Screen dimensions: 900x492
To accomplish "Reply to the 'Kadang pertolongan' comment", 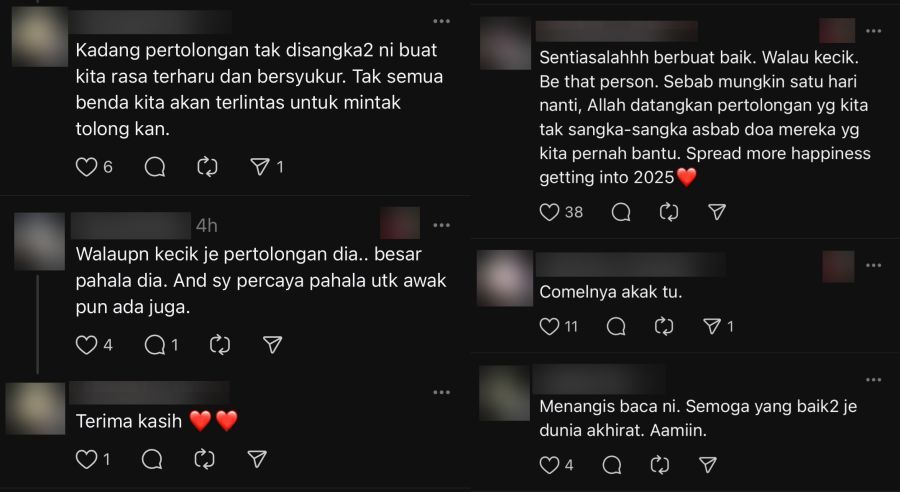I will click(x=155, y=167).
